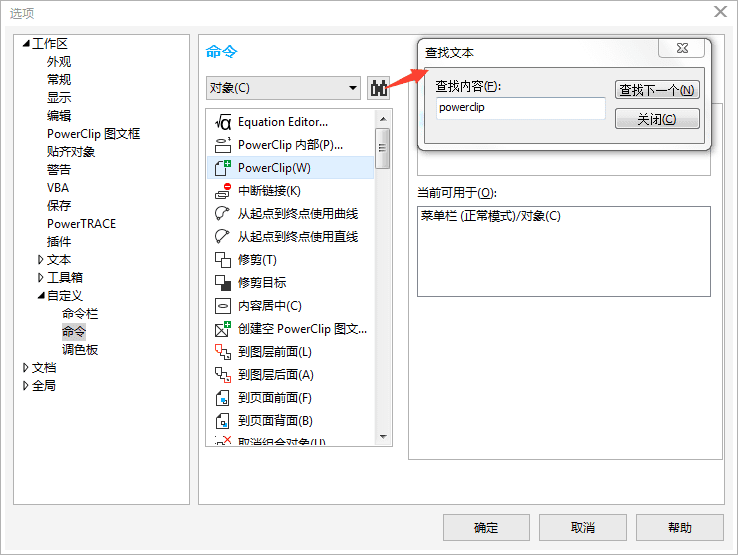Click the 创建空 PowerClip 图文框 icon
The width and height of the screenshot is (738, 555).
223,329
